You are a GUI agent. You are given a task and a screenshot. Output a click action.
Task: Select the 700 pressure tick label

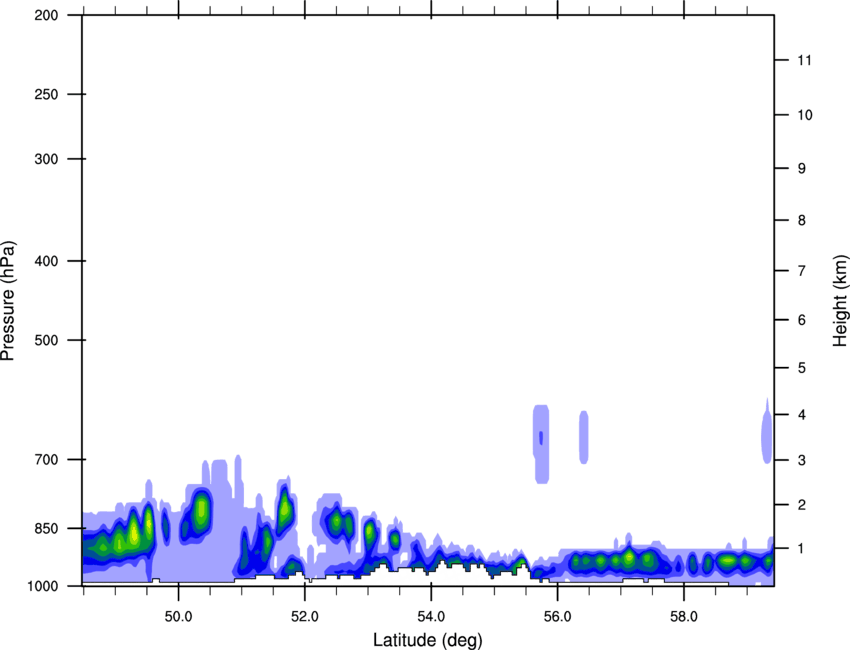46,459
